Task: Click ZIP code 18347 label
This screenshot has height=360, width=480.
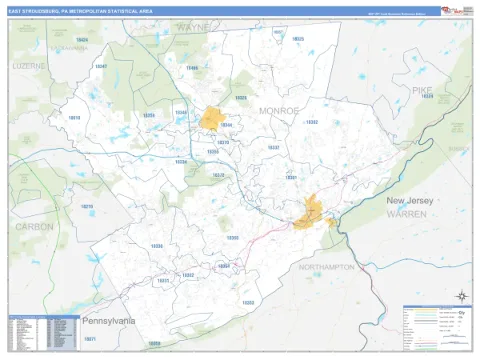Action: (101, 66)
